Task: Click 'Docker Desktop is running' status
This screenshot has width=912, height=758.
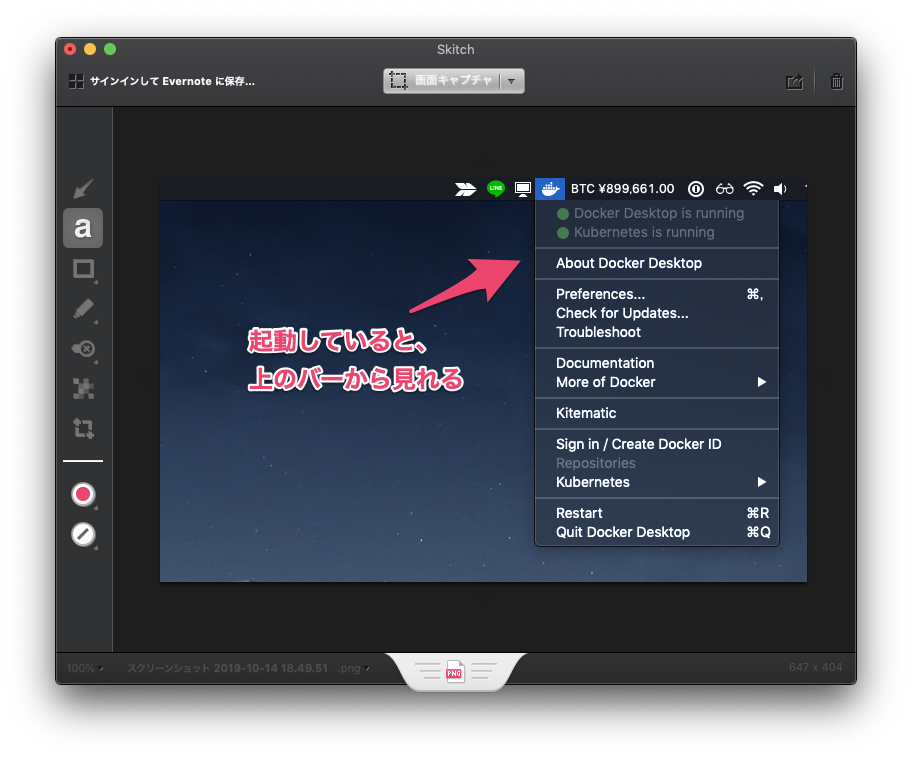Action: tap(657, 213)
